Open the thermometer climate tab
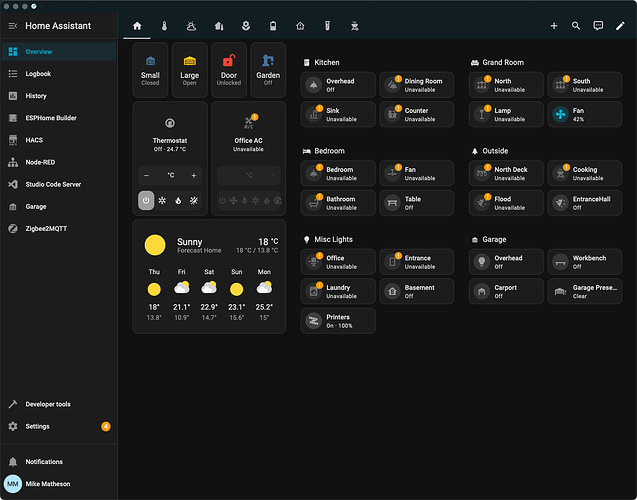The image size is (637, 500). point(164,26)
